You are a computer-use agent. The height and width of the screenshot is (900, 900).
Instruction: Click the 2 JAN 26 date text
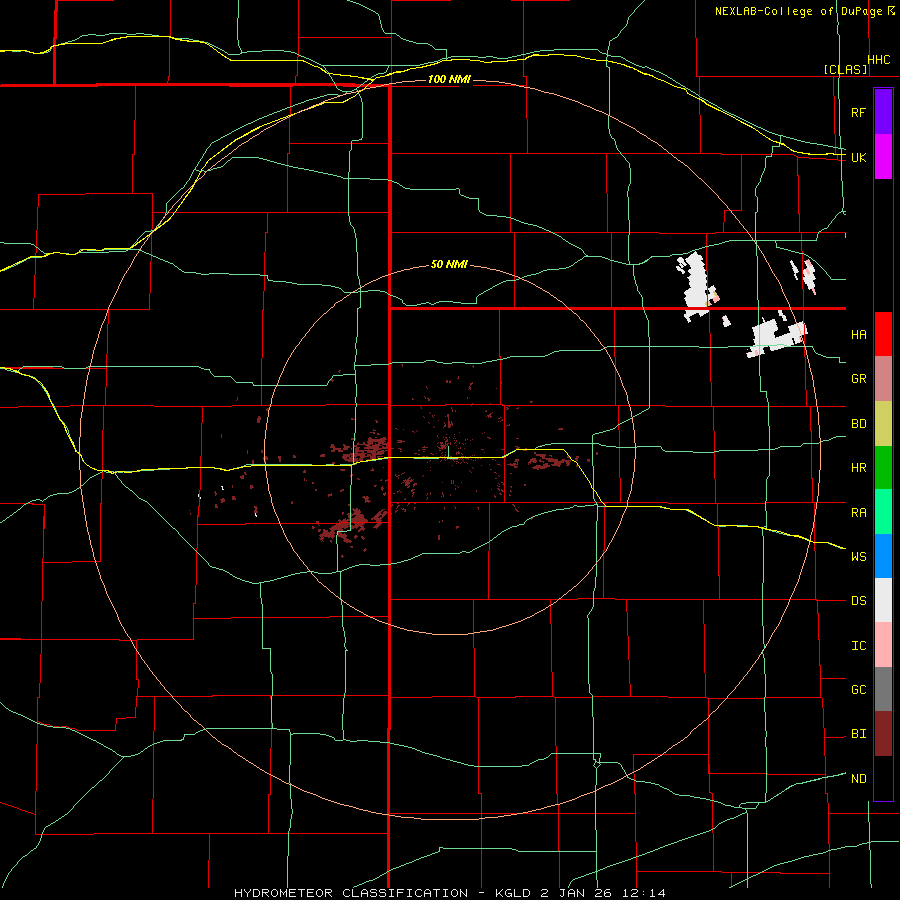pos(578,893)
